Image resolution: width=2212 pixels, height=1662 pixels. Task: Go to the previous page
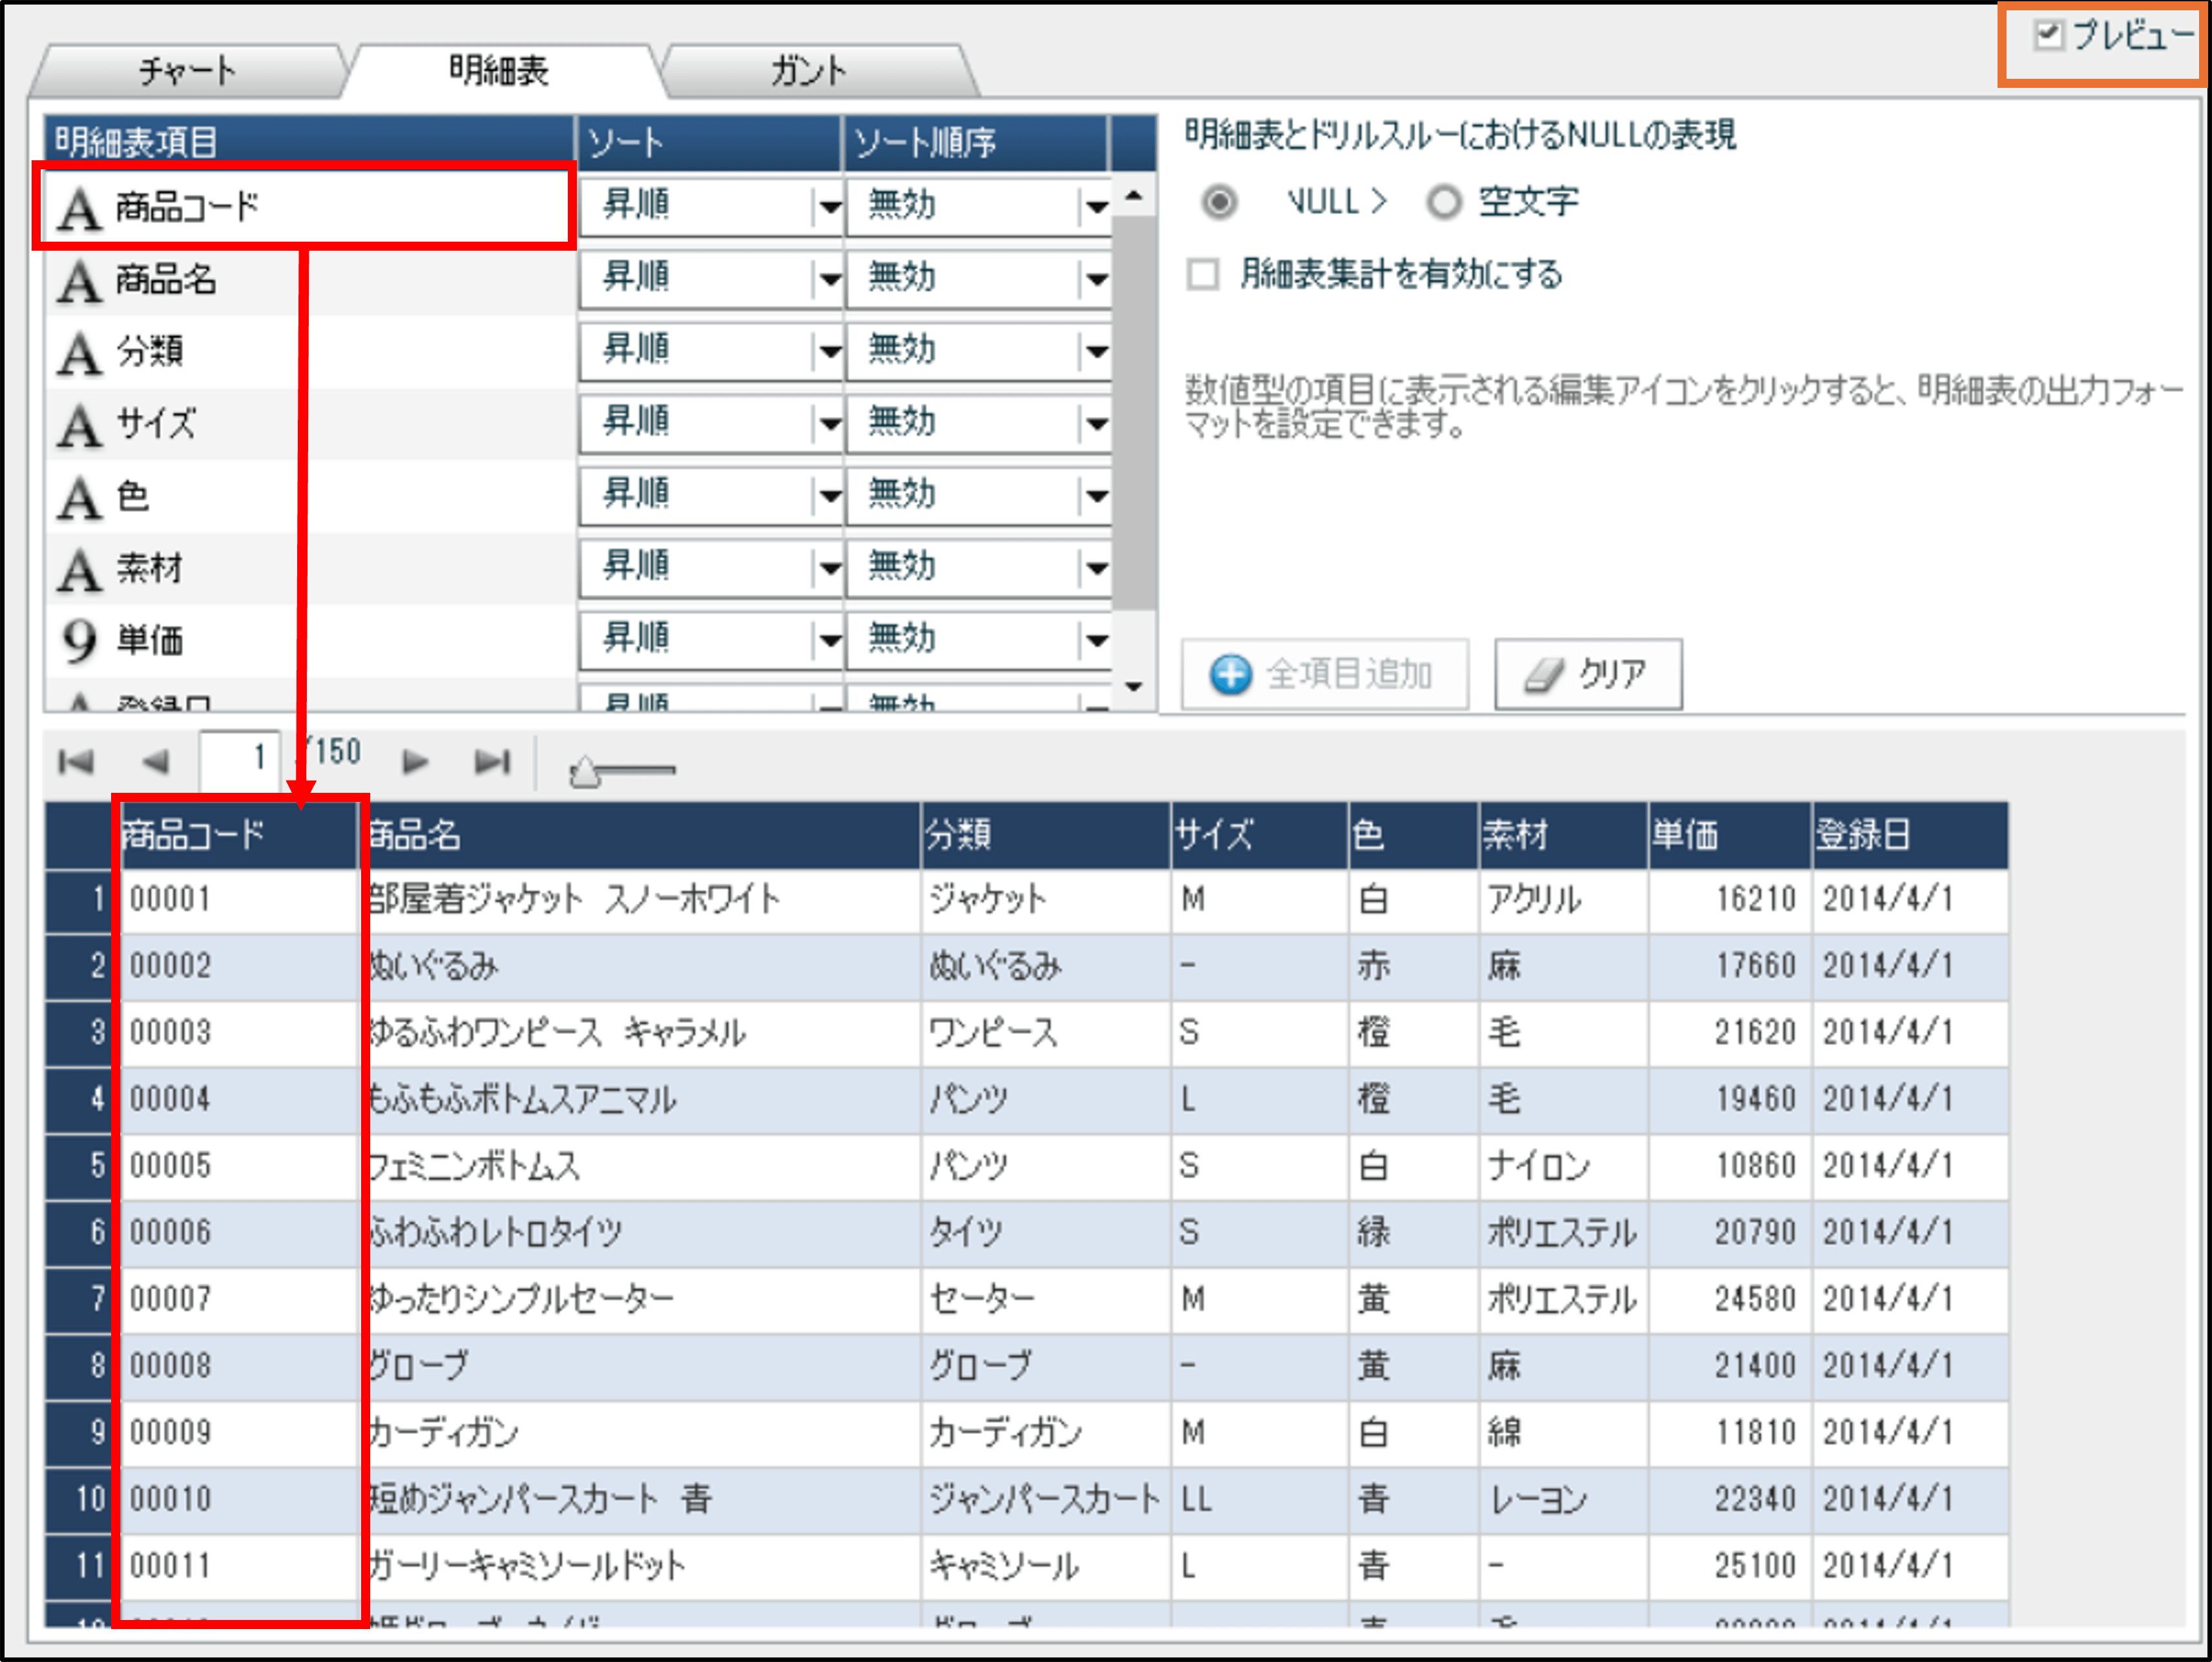pyautogui.click(x=155, y=762)
